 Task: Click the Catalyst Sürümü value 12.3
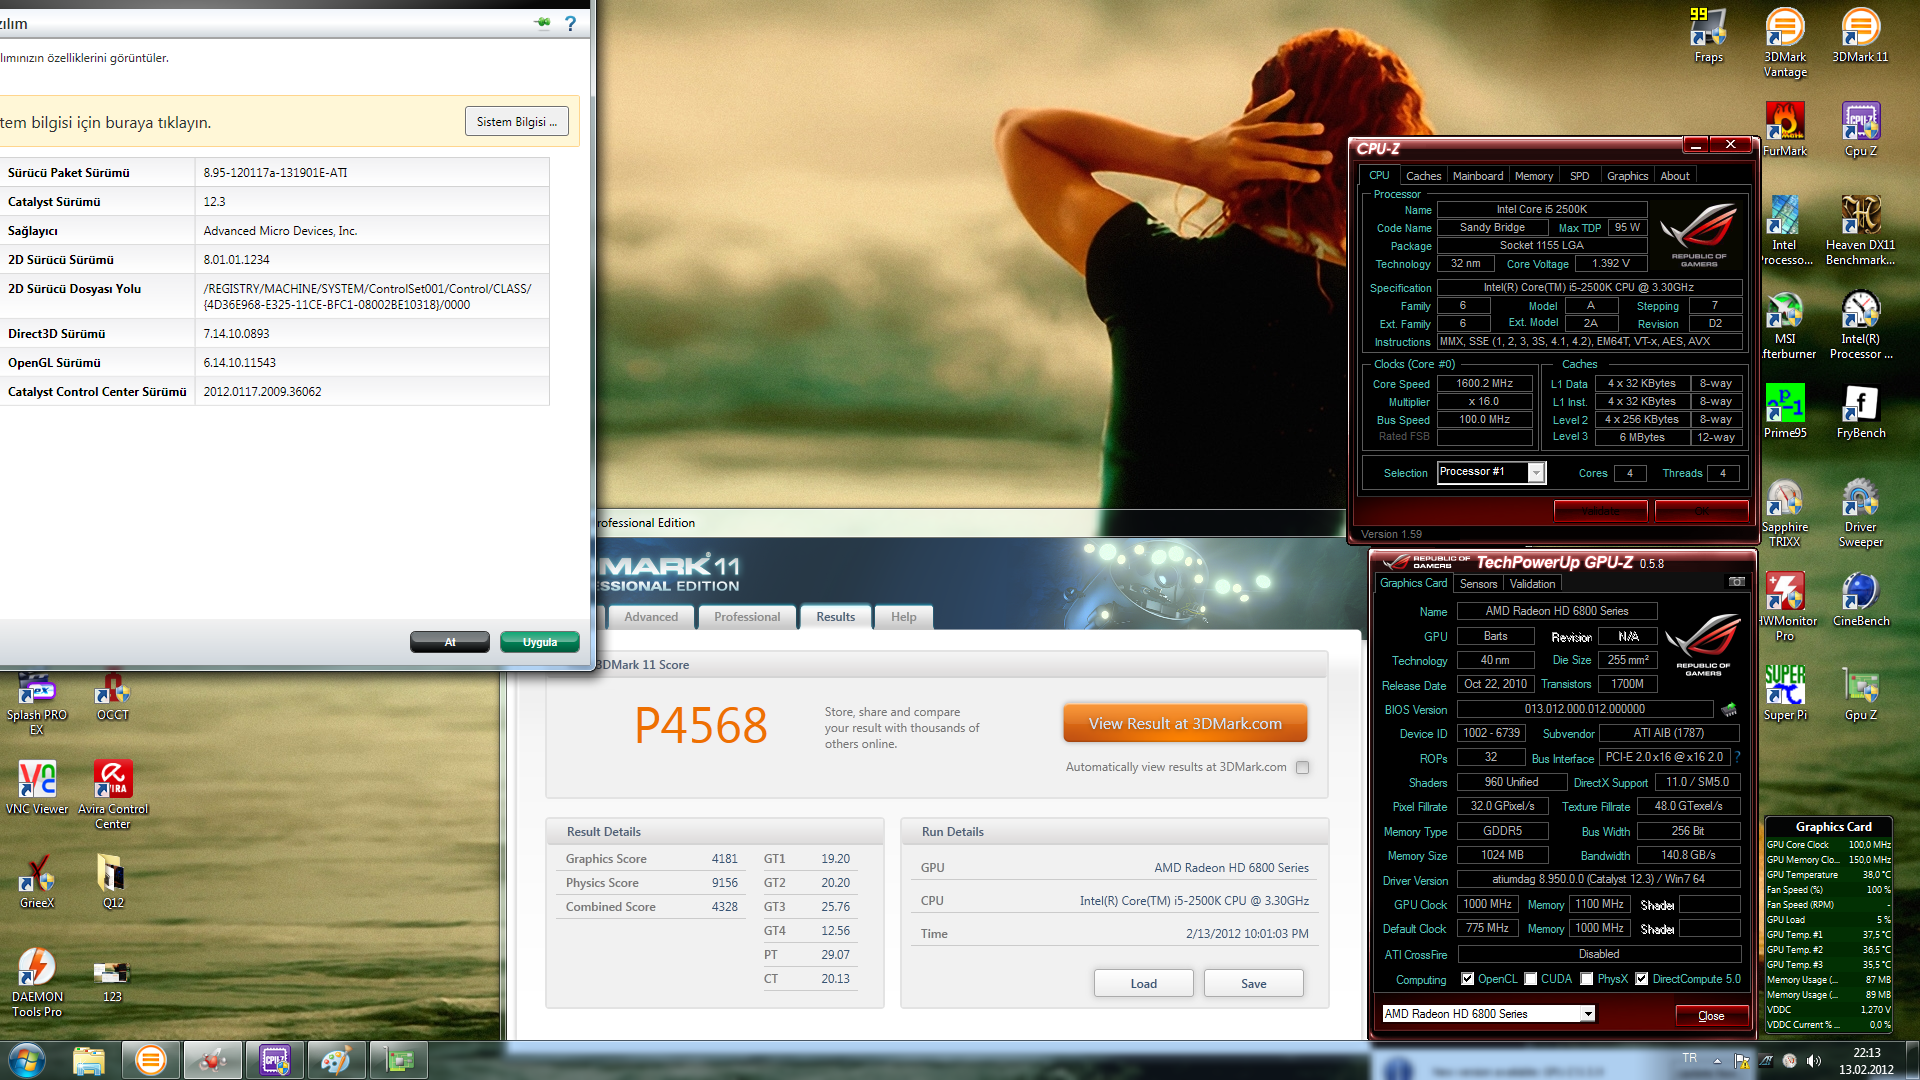pos(214,202)
